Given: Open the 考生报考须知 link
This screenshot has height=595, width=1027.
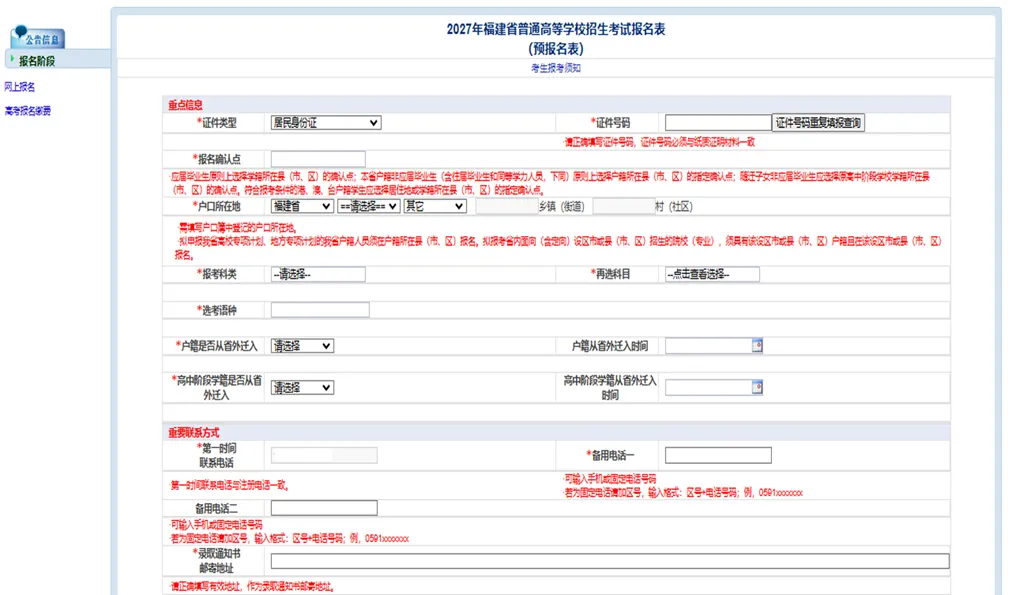Looking at the screenshot, I should pyautogui.click(x=555, y=68).
